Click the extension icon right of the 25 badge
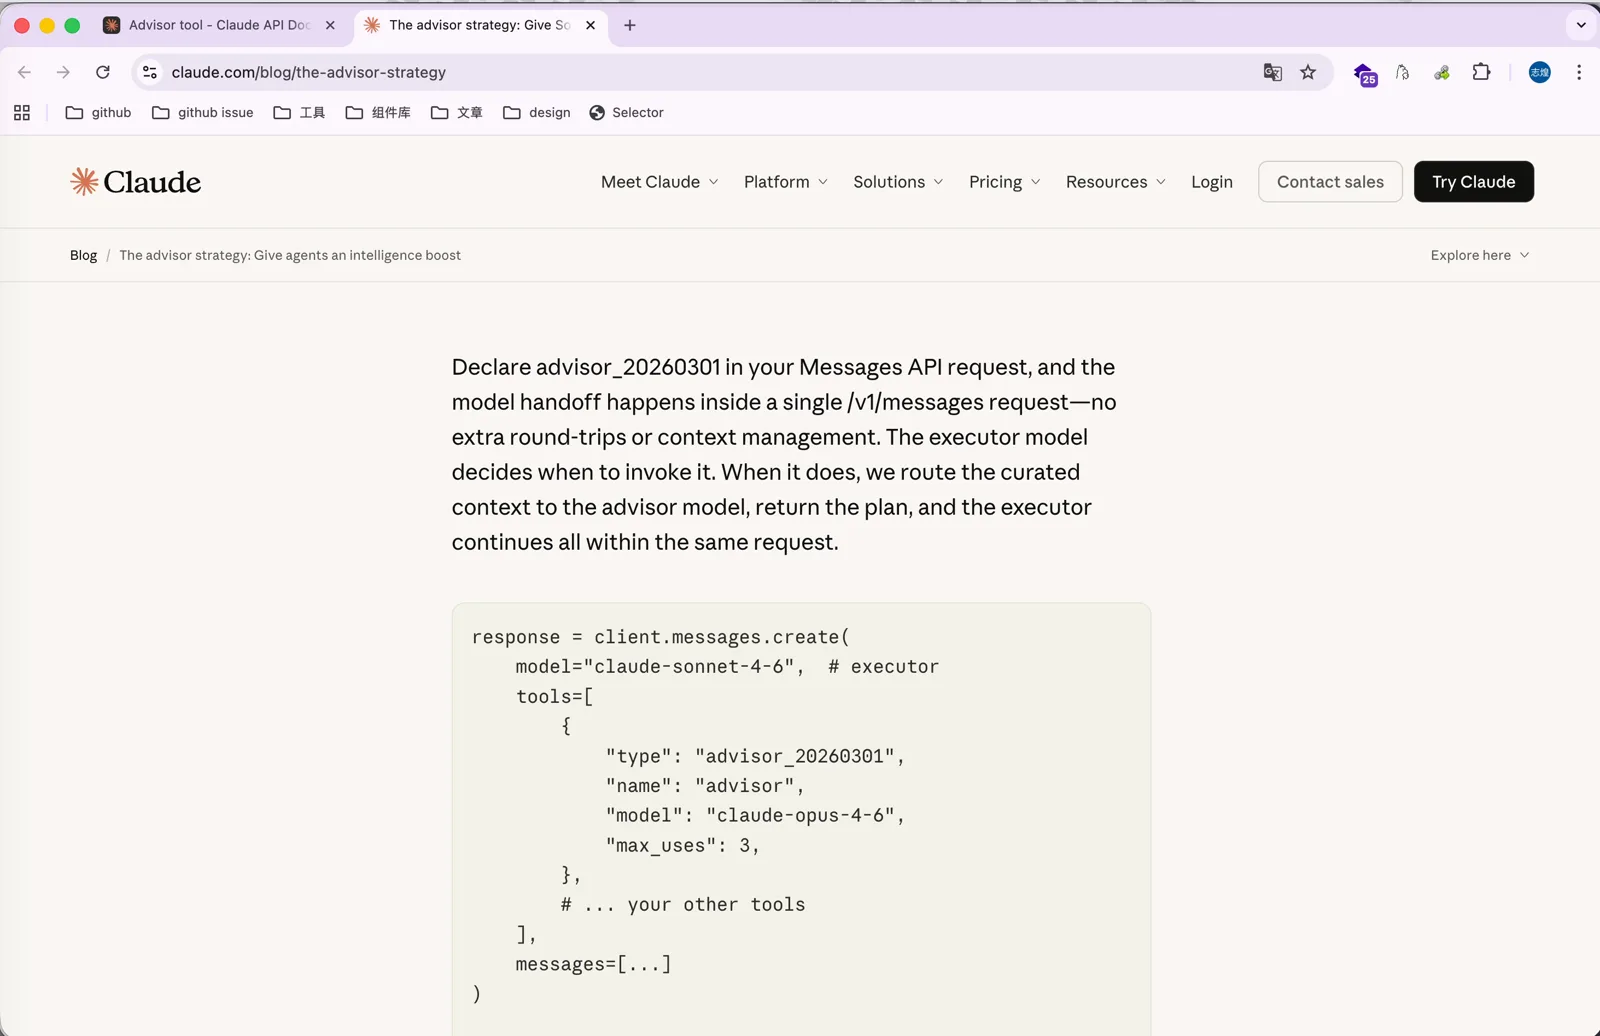 point(1403,72)
